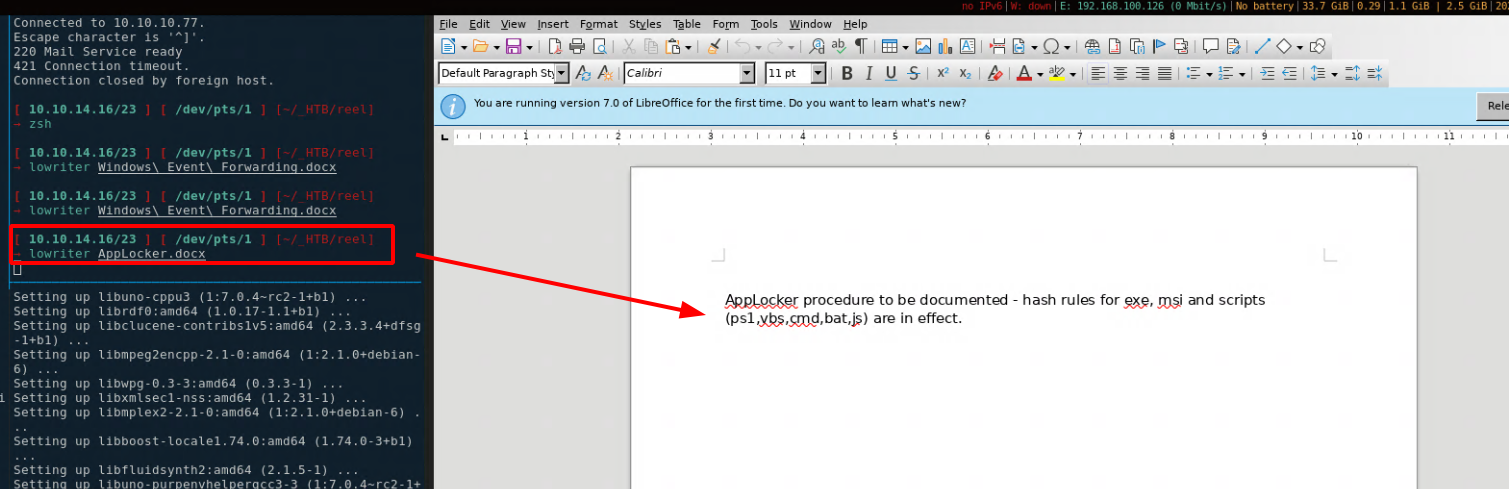Image resolution: width=1509 pixels, height=489 pixels.
Task: Insert a field
Action: point(1019,46)
